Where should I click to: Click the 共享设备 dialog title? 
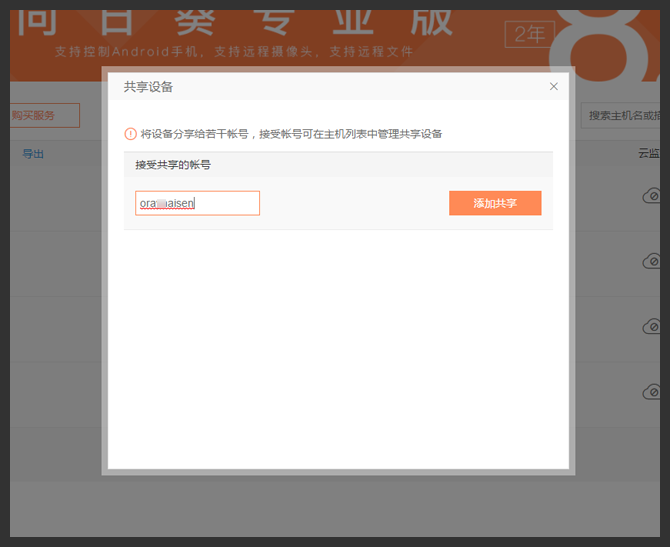[x=148, y=87]
